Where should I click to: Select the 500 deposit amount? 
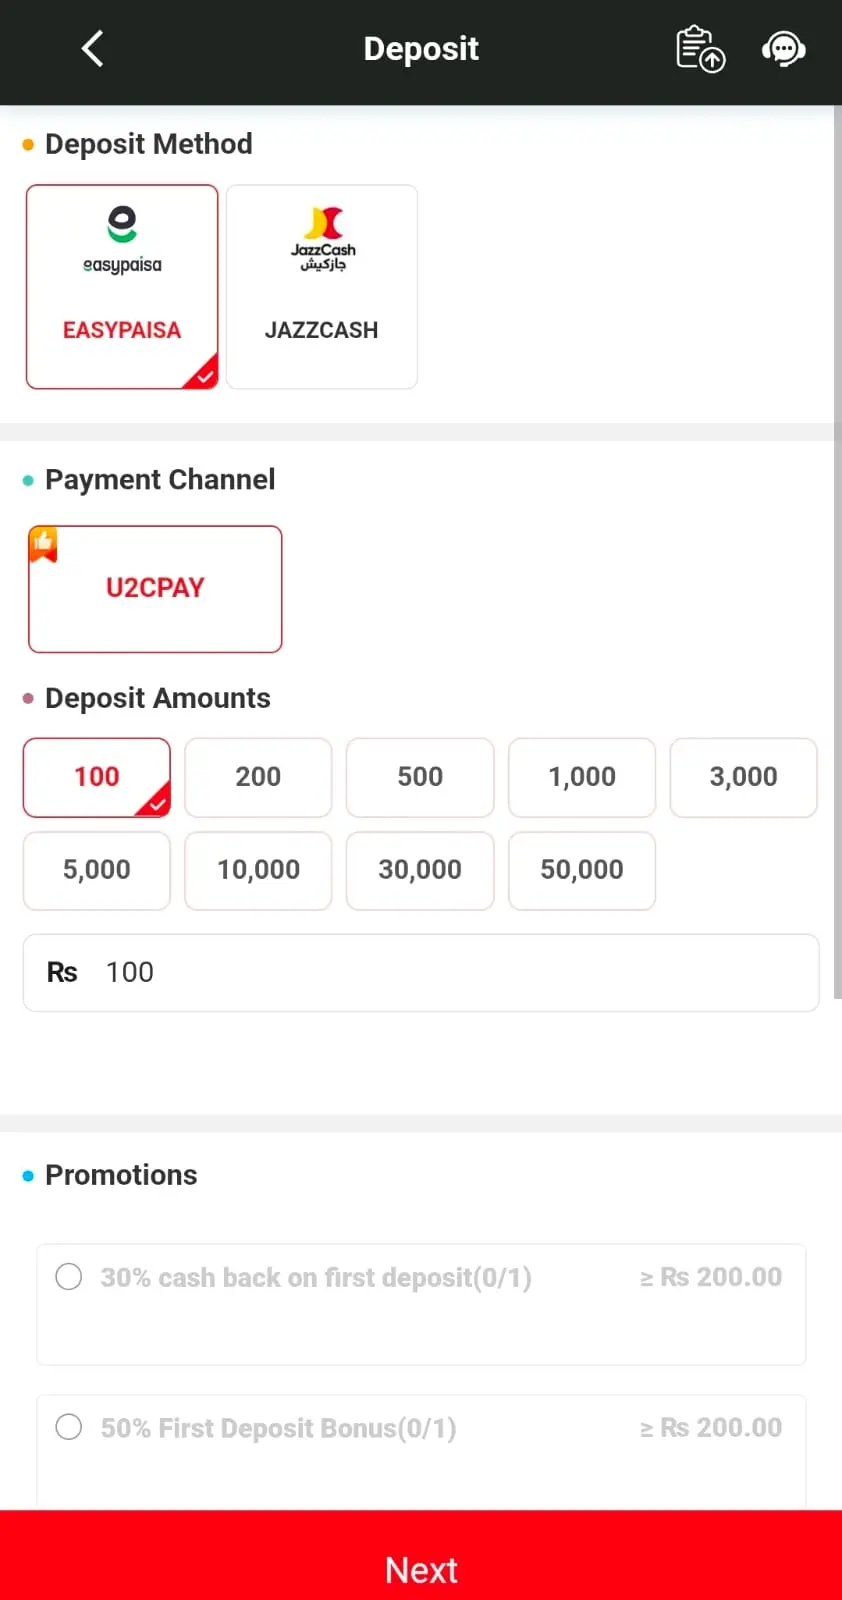[x=420, y=777]
